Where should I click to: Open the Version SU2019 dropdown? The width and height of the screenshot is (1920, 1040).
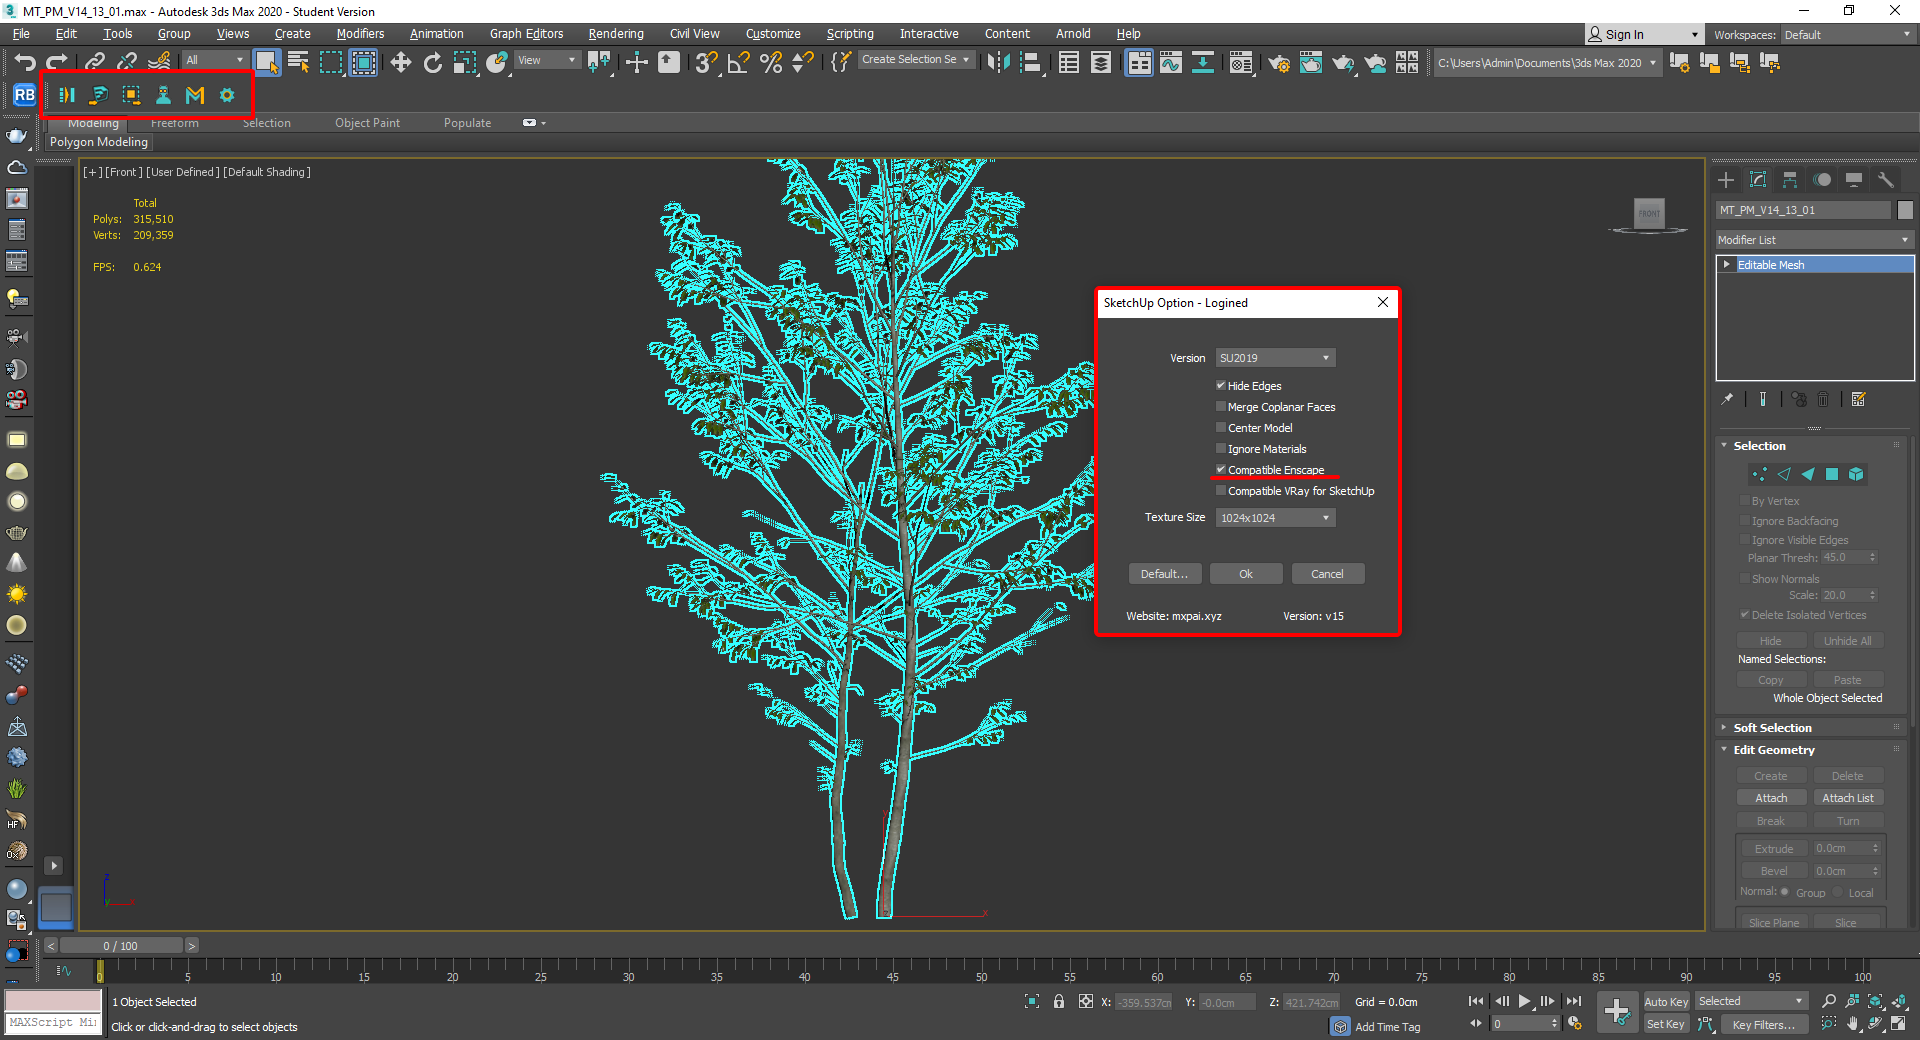coord(1325,357)
